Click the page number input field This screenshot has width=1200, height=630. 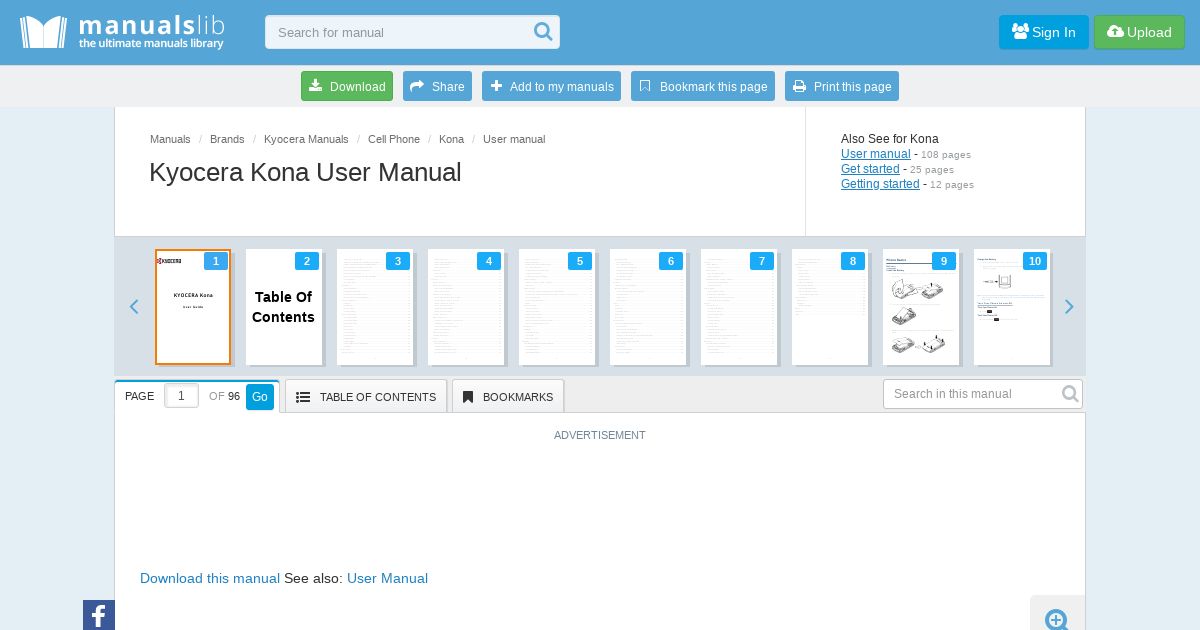pos(181,396)
